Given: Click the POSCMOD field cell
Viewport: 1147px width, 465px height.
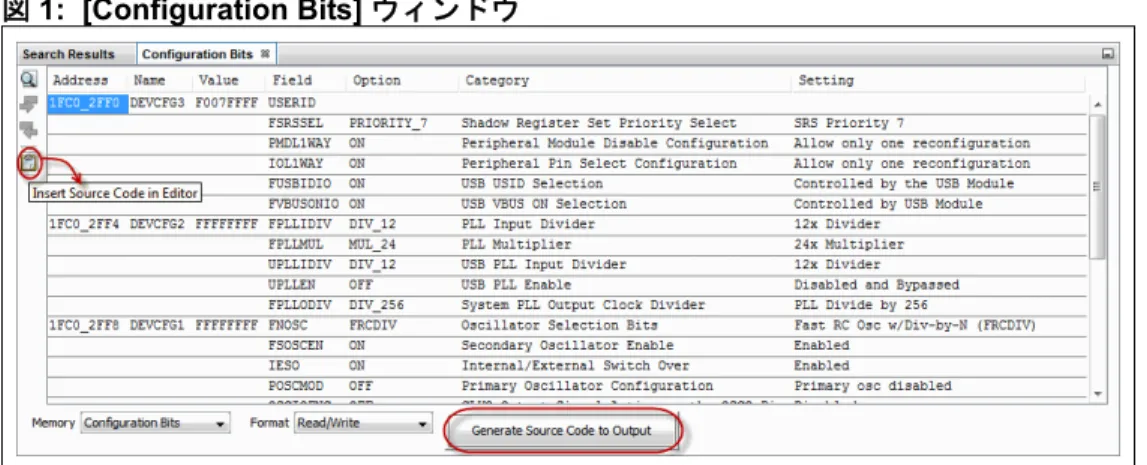Looking at the screenshot, I should (296, 385).
